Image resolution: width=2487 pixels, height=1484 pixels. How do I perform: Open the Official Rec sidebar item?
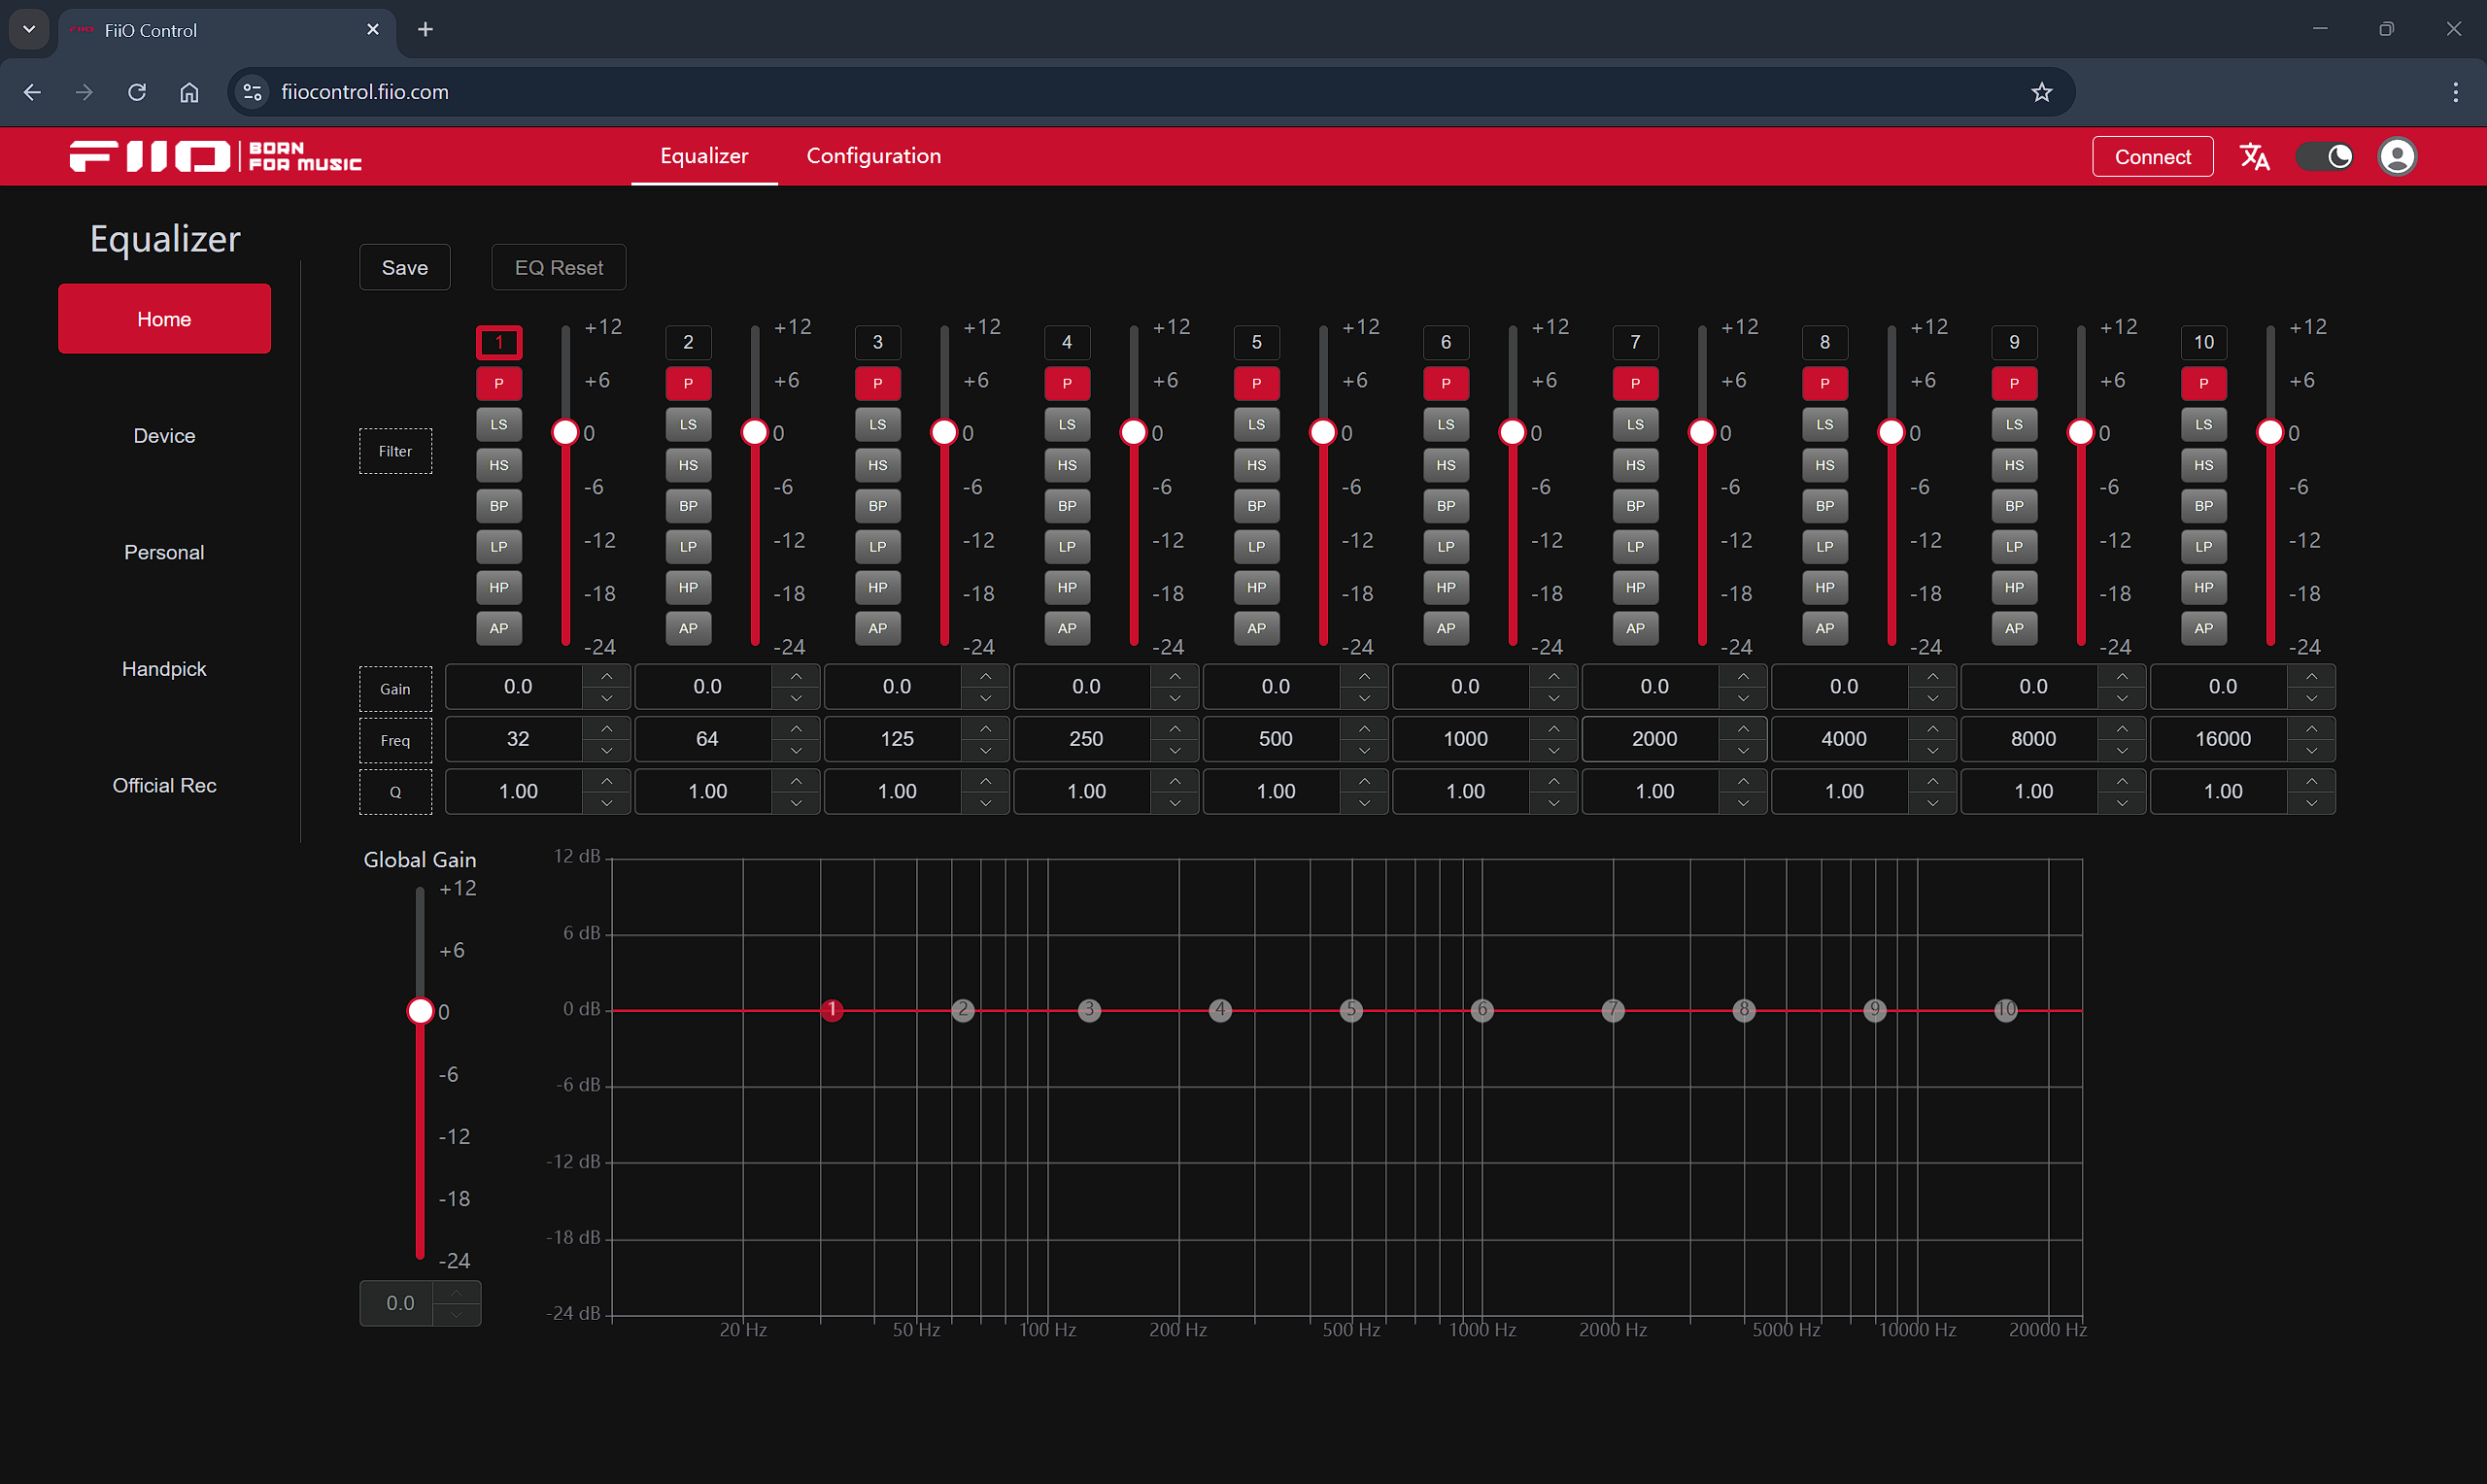click(x=164, y=785)
